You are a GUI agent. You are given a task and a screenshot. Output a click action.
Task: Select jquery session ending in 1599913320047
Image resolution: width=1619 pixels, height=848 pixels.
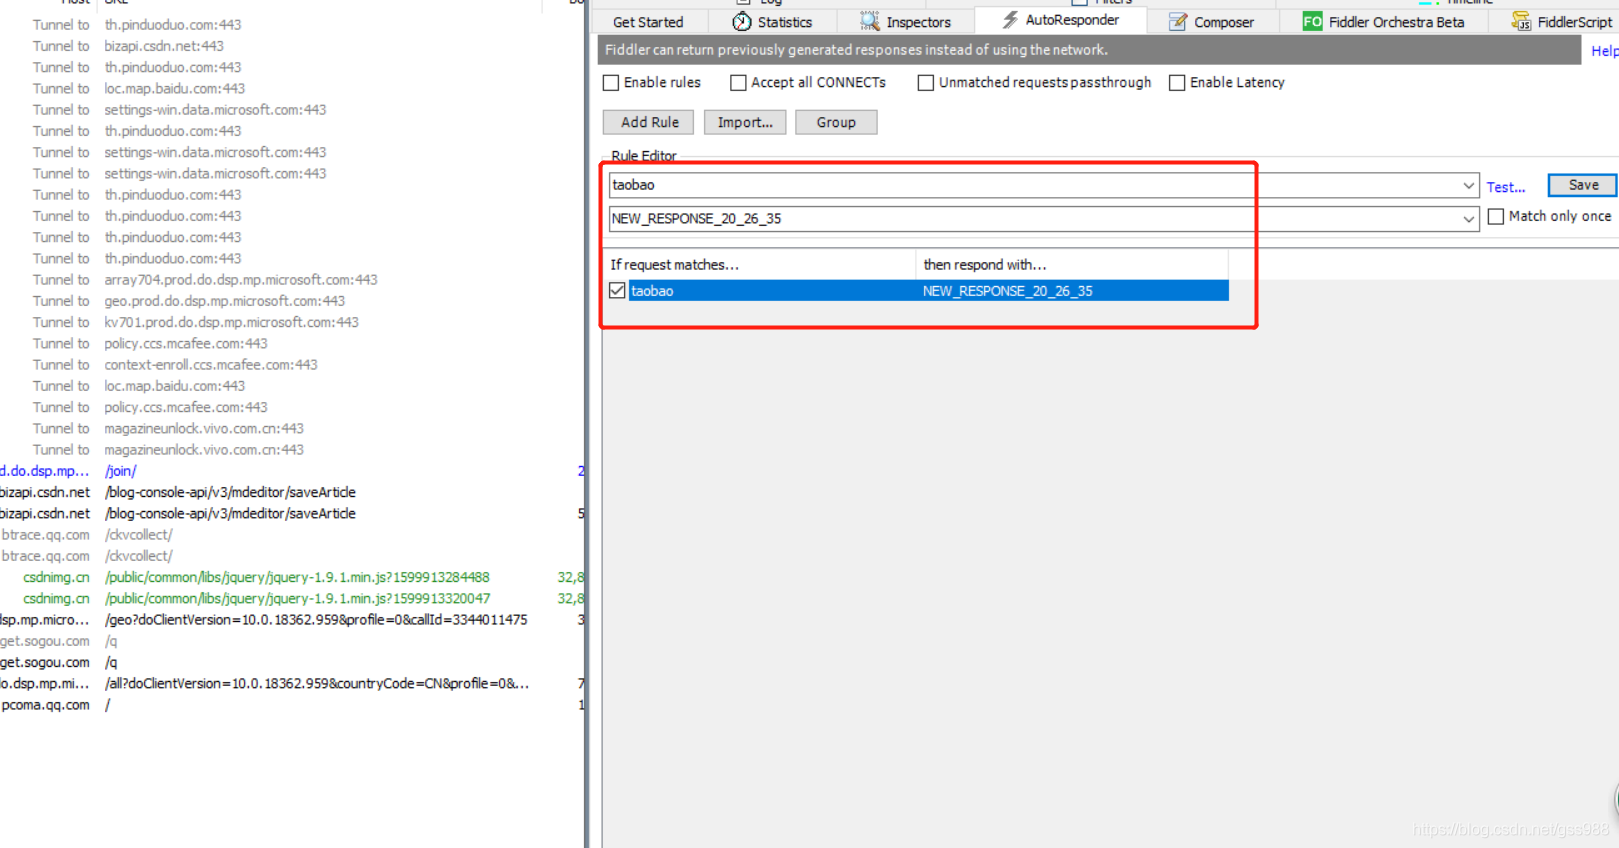(290, 599)
